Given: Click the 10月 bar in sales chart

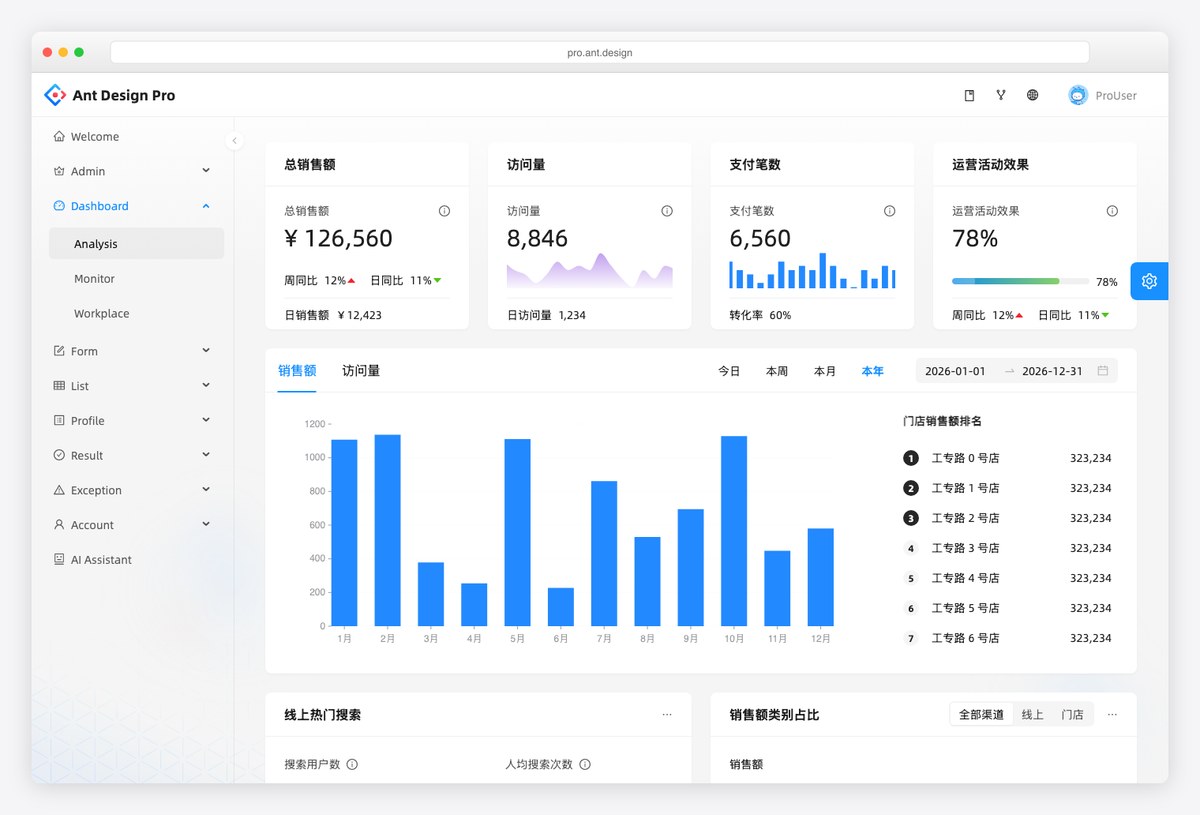Looking at the screenshot, I should (x=734, y=531).
